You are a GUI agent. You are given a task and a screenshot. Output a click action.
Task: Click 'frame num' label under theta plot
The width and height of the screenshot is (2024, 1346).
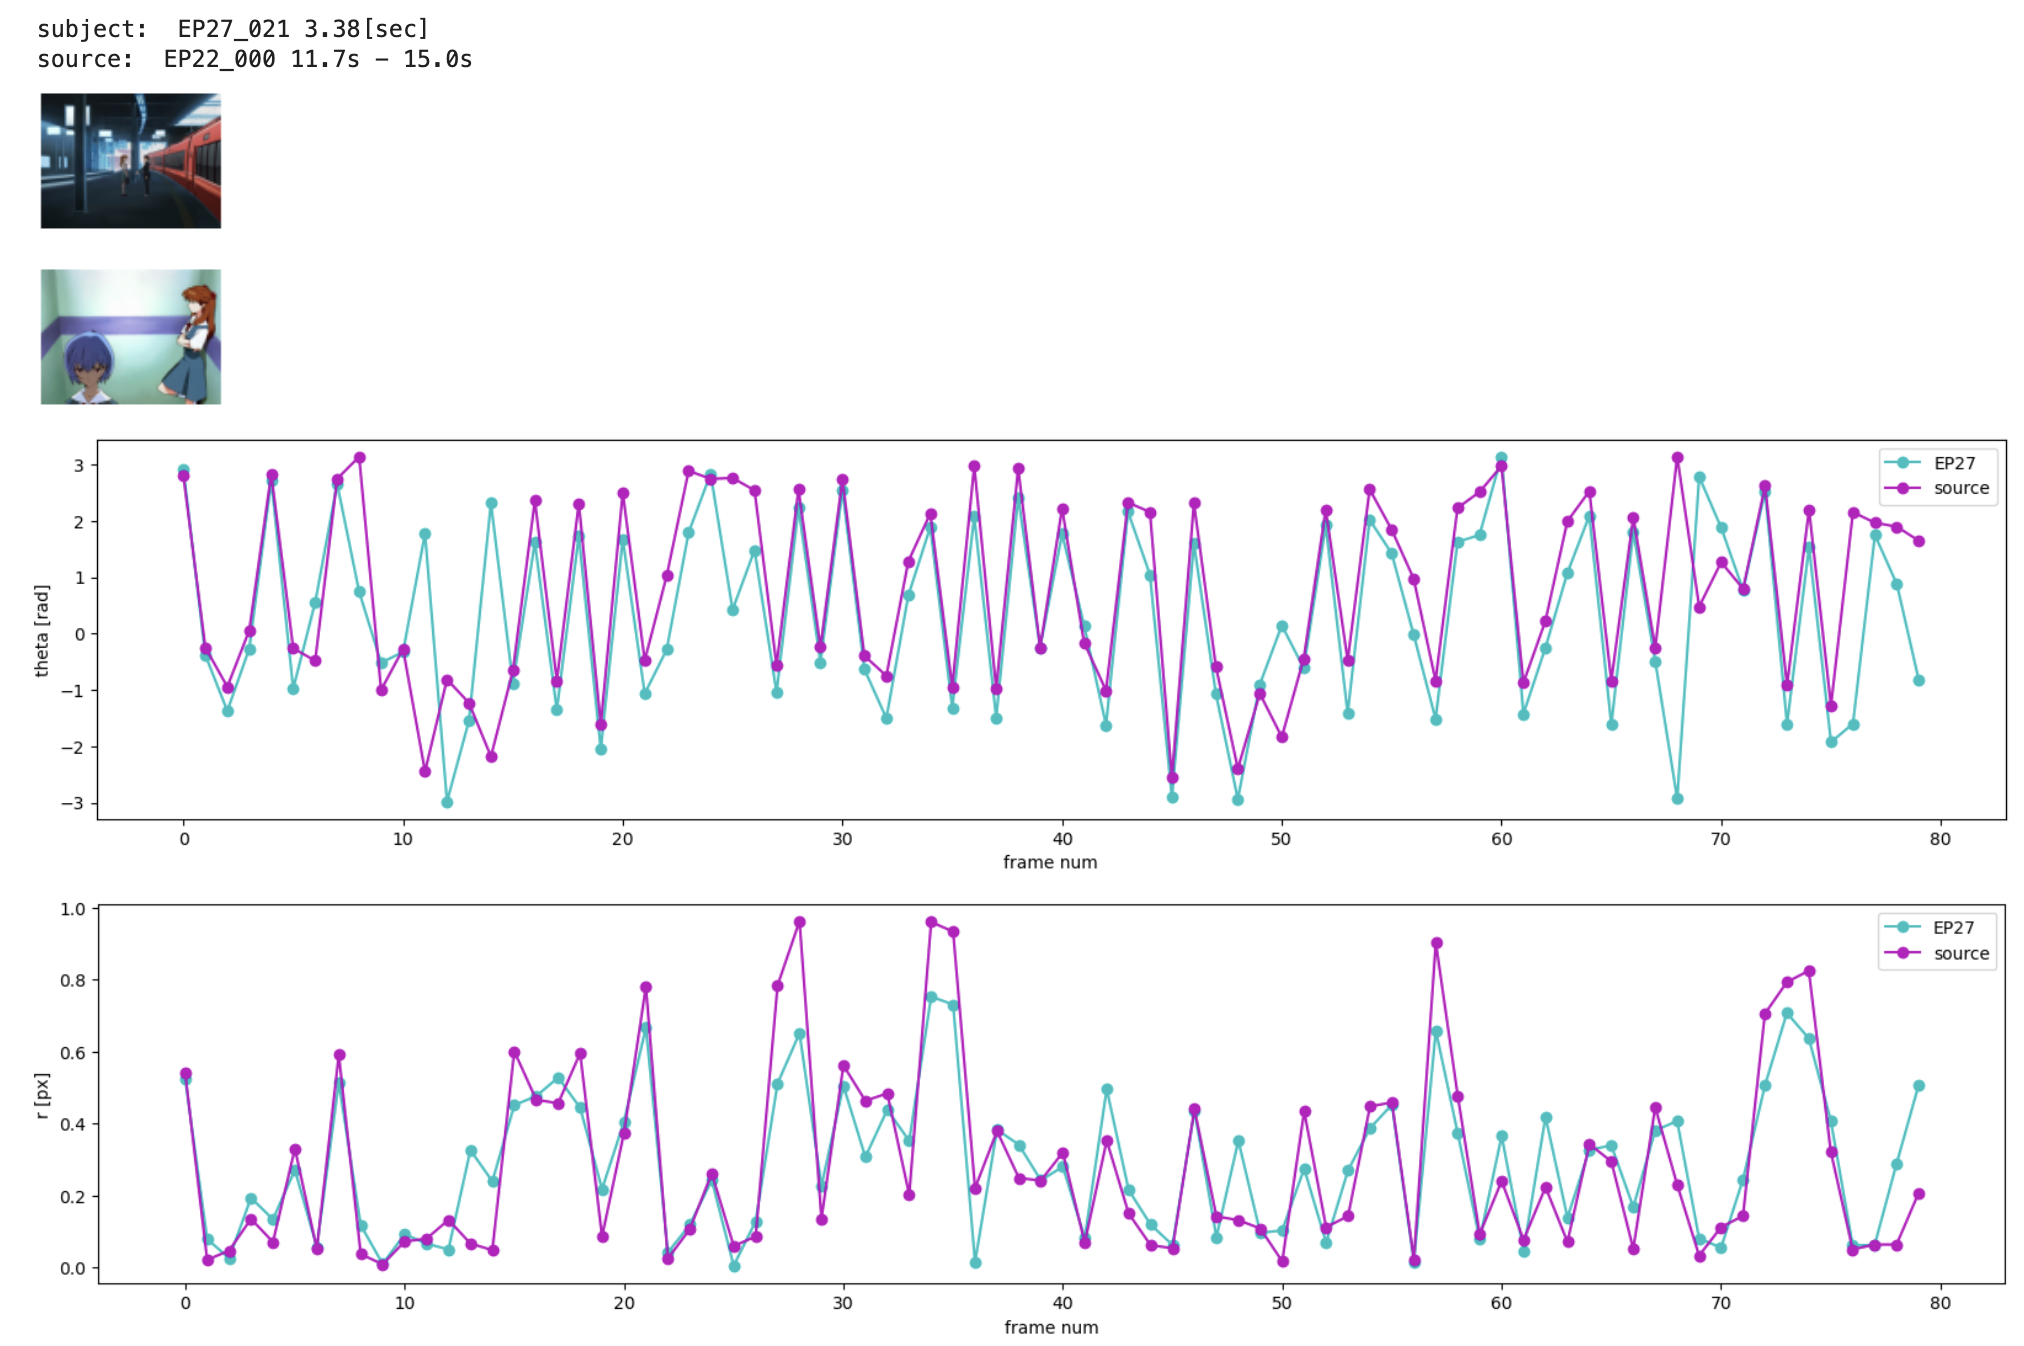coord(1050,862)
